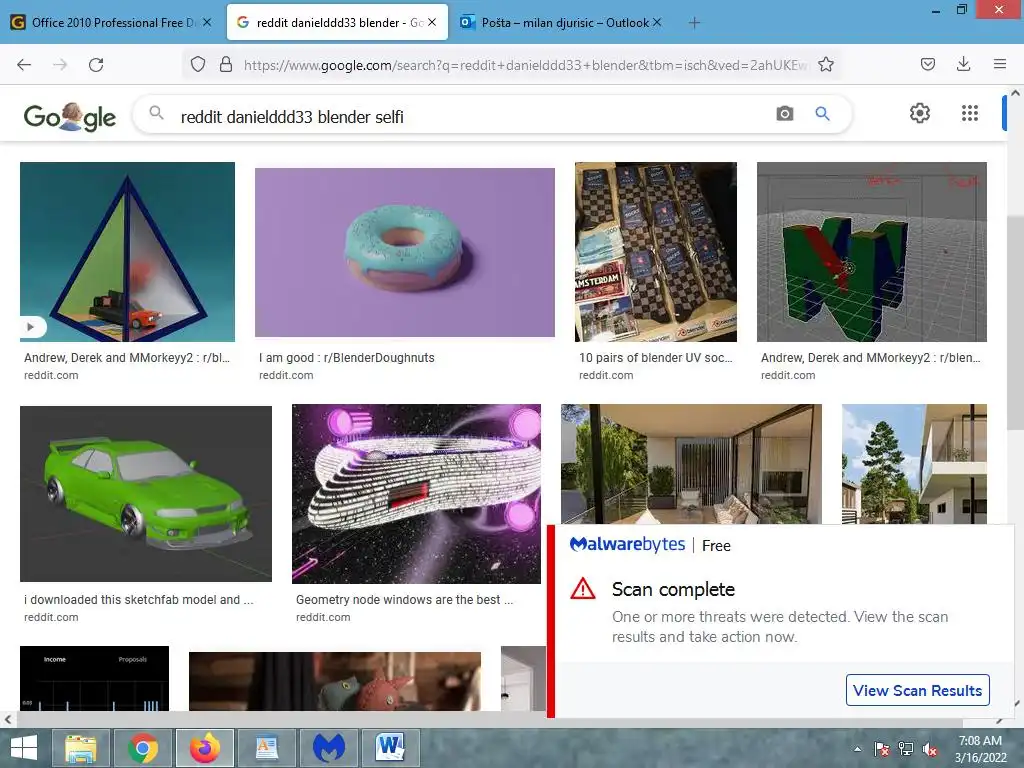The width and height of the screenshot is (1024, 768).
Task: Open the Firefox hamburger menu
Action: click(999, 64)
